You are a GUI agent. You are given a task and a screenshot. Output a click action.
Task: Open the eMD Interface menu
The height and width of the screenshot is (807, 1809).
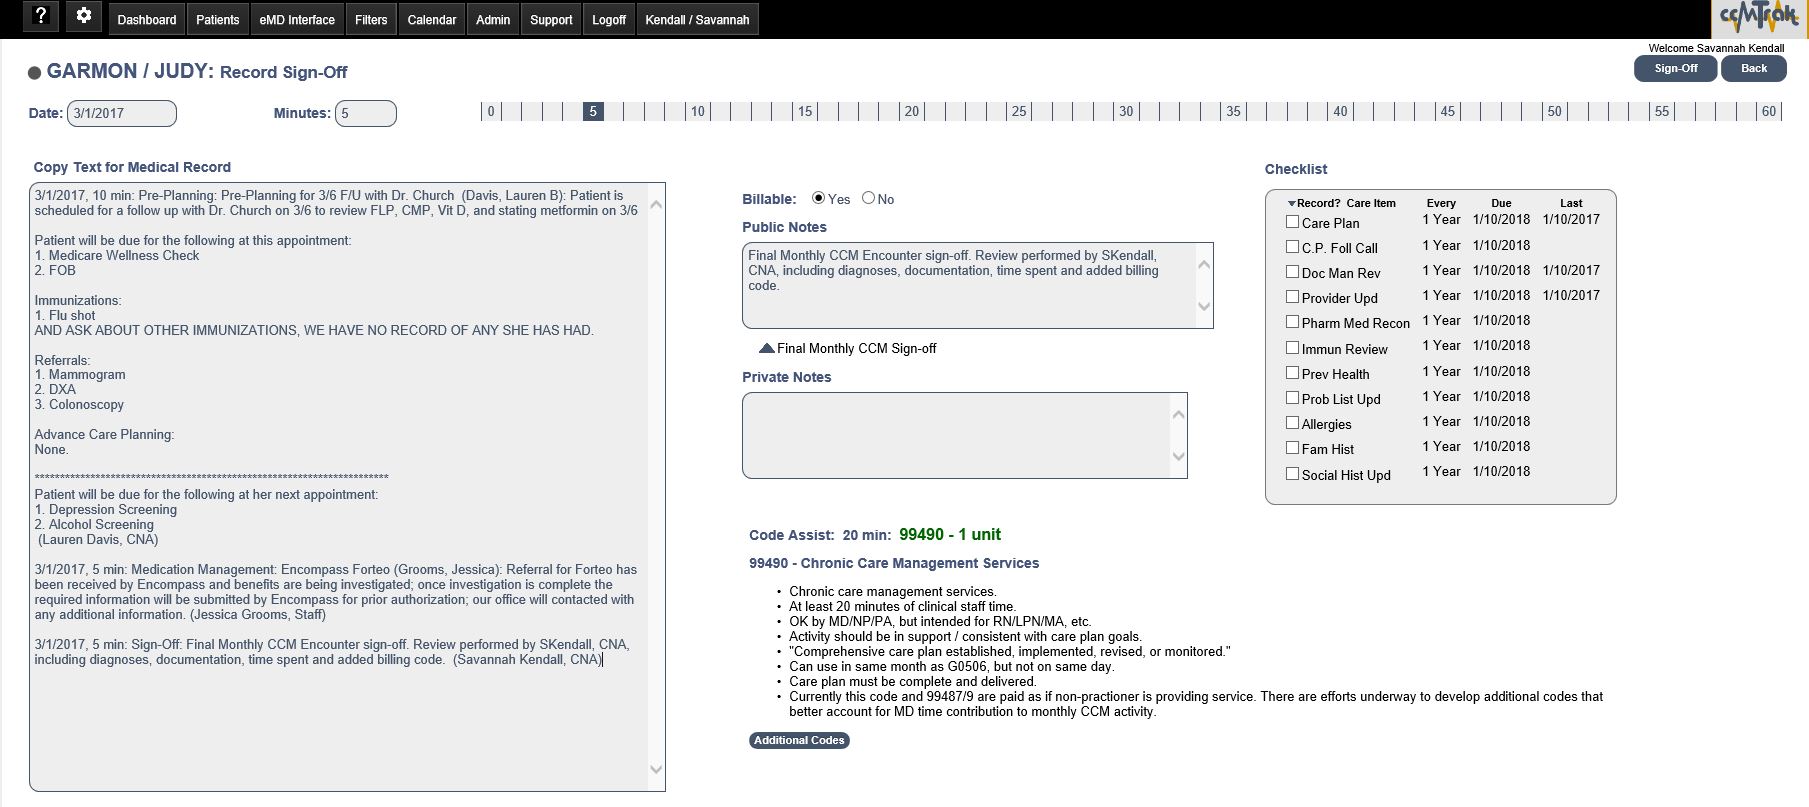[x=297, y=20]
